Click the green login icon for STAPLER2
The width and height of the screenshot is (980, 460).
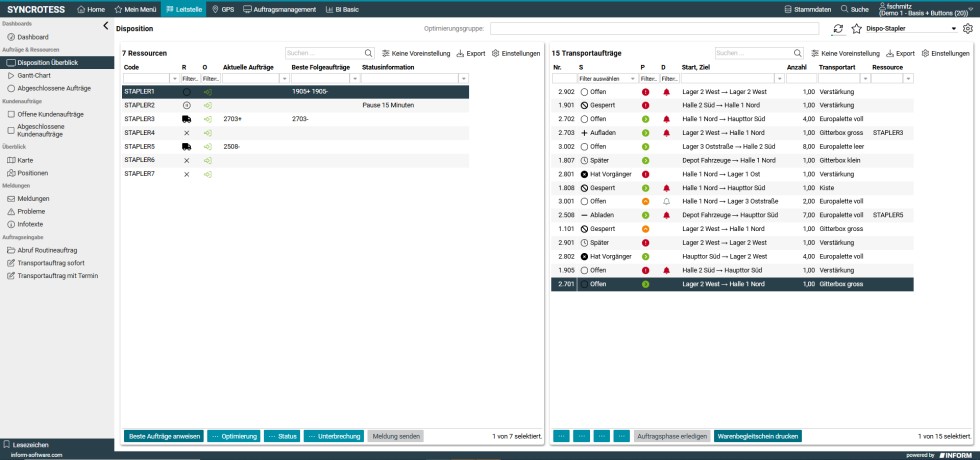[x=207, y=105]
